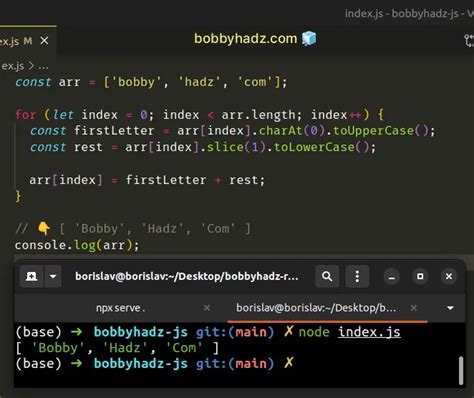Click the const arr declaration line

[x=151, y=82]
